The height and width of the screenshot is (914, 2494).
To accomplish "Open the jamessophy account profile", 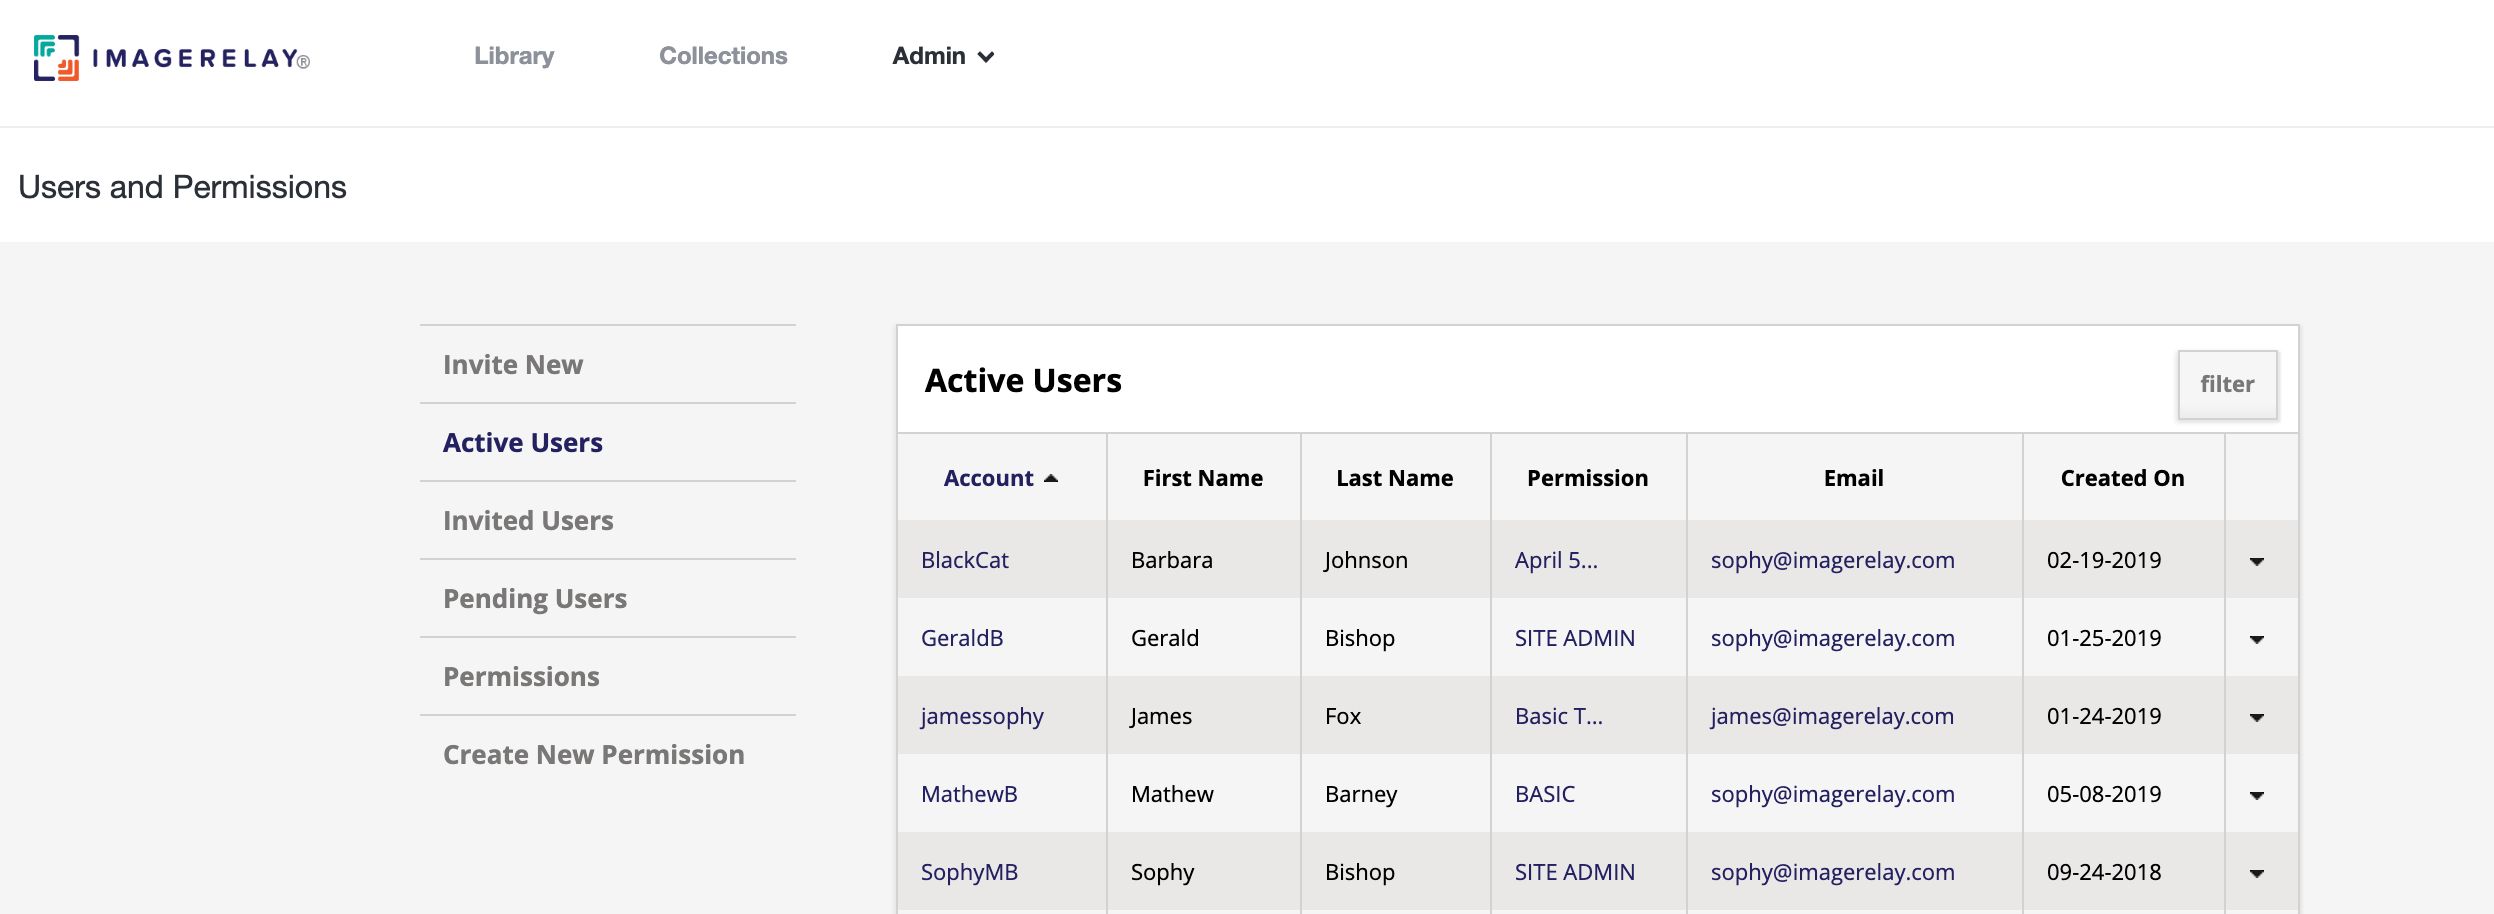I will click(x=982, y=715).
